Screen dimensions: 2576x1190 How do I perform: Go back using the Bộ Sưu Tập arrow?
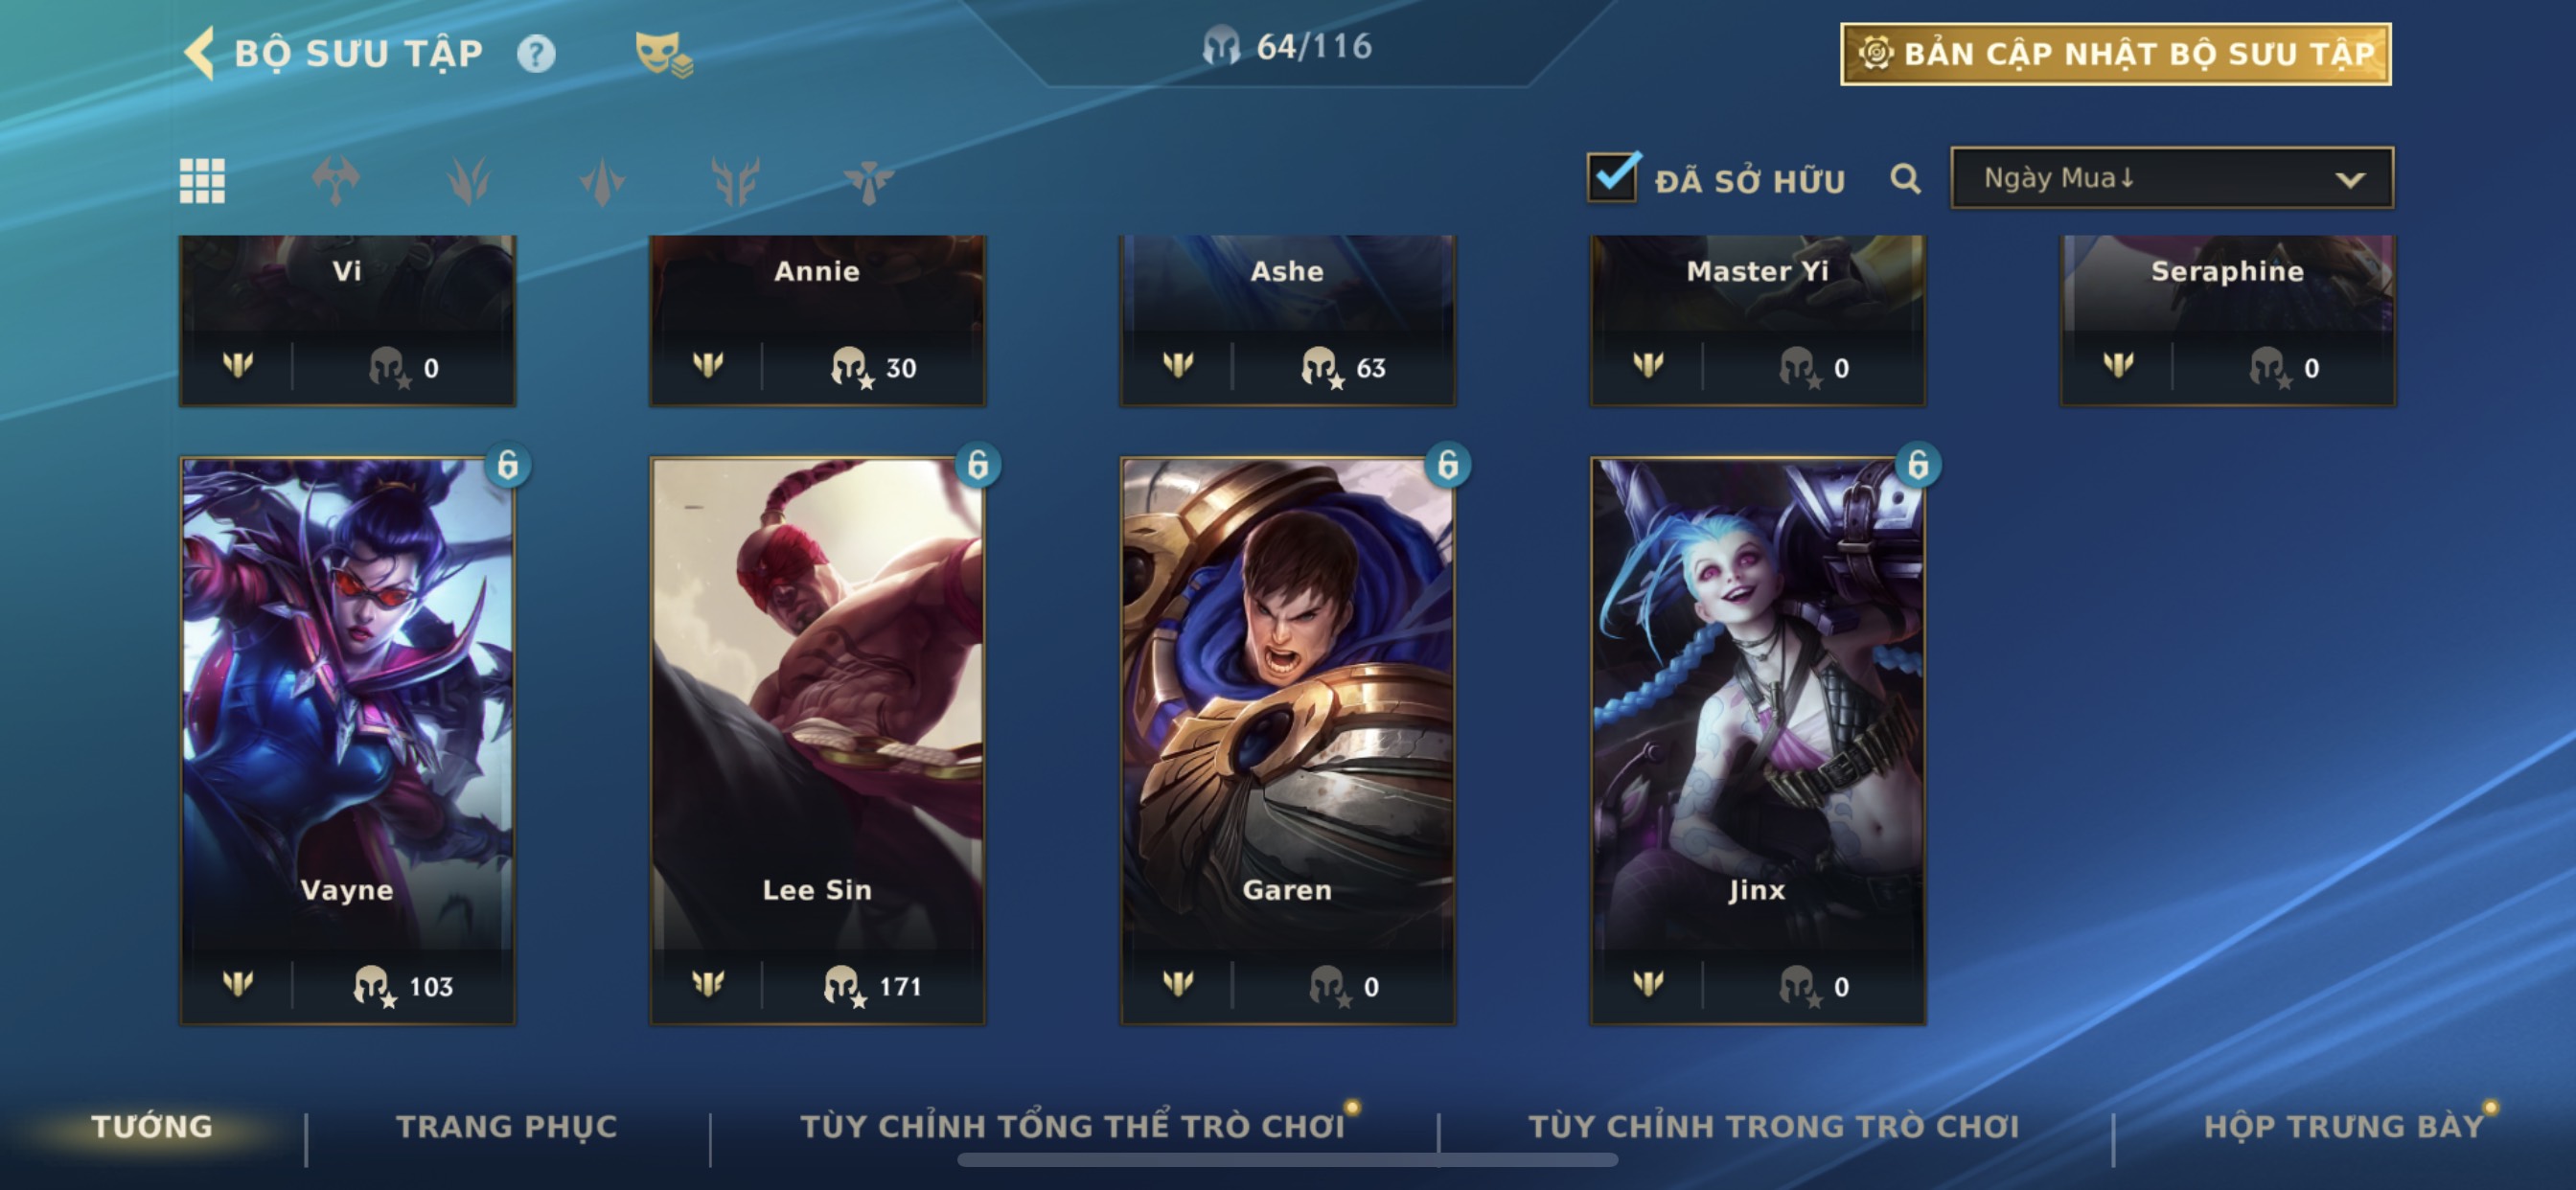tap(200, 53)
